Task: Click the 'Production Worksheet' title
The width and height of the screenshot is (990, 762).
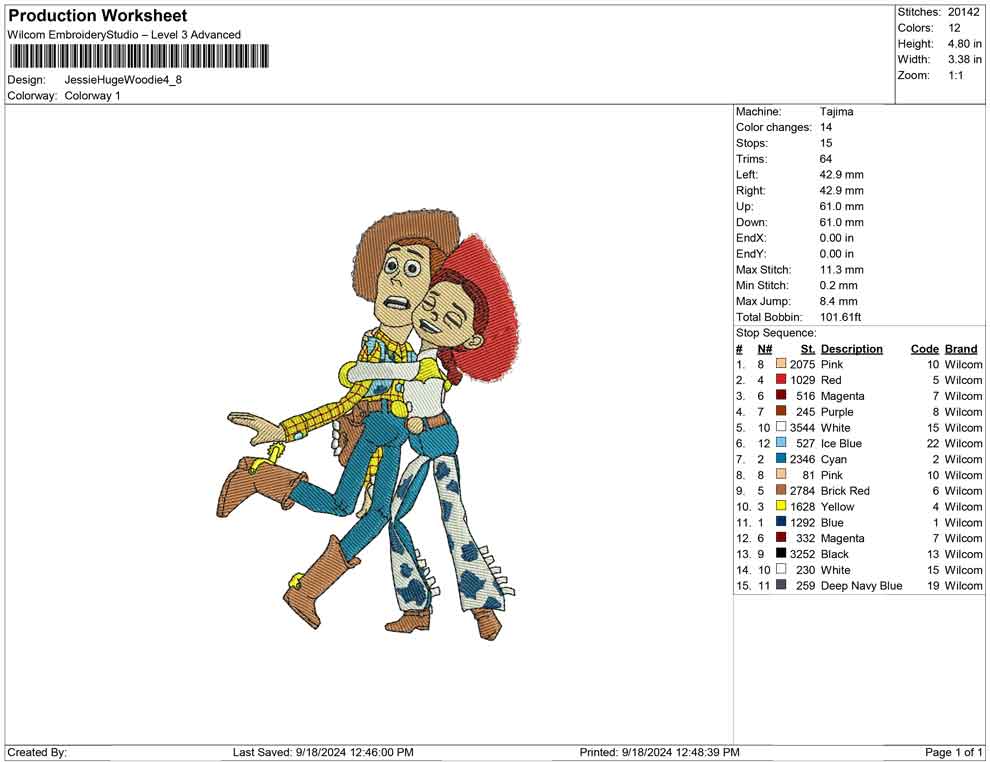Action: (98, 16)
